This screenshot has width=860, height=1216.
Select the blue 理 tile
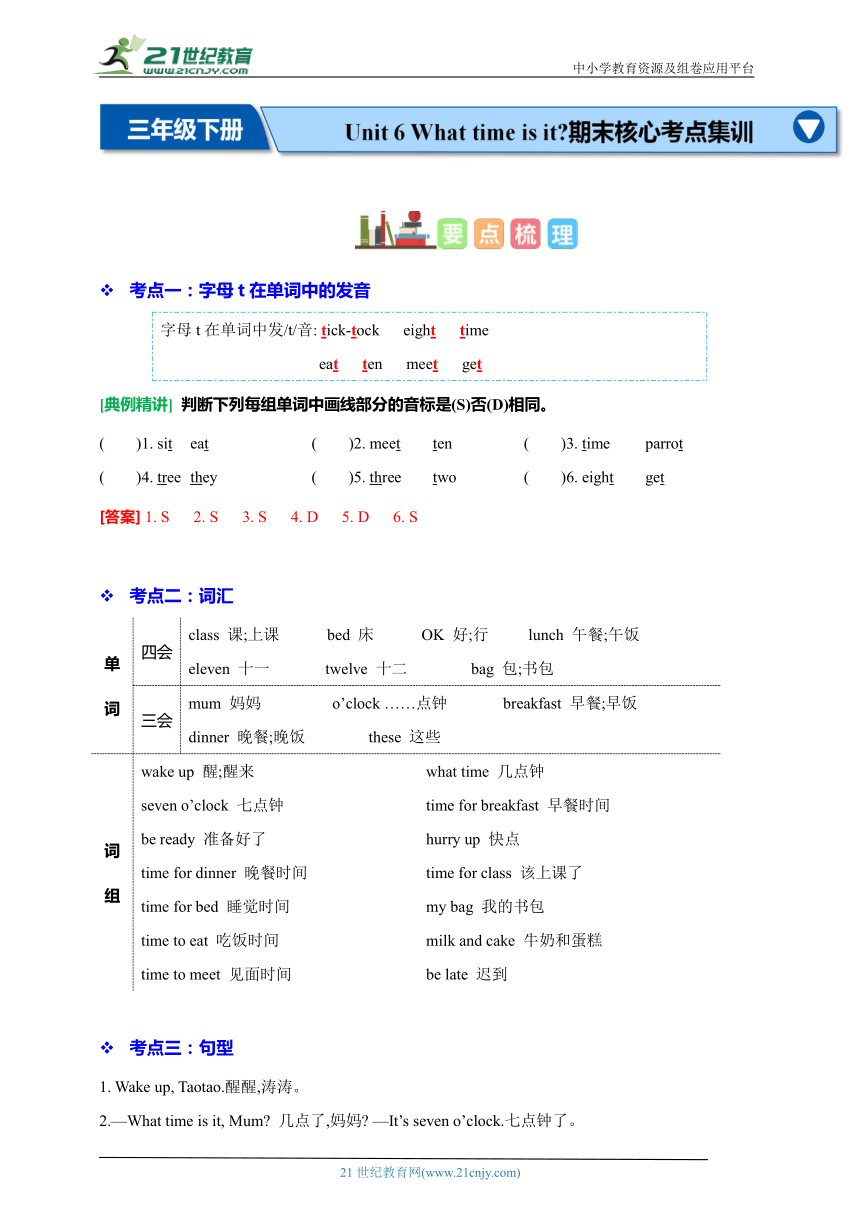pos(562,233)
